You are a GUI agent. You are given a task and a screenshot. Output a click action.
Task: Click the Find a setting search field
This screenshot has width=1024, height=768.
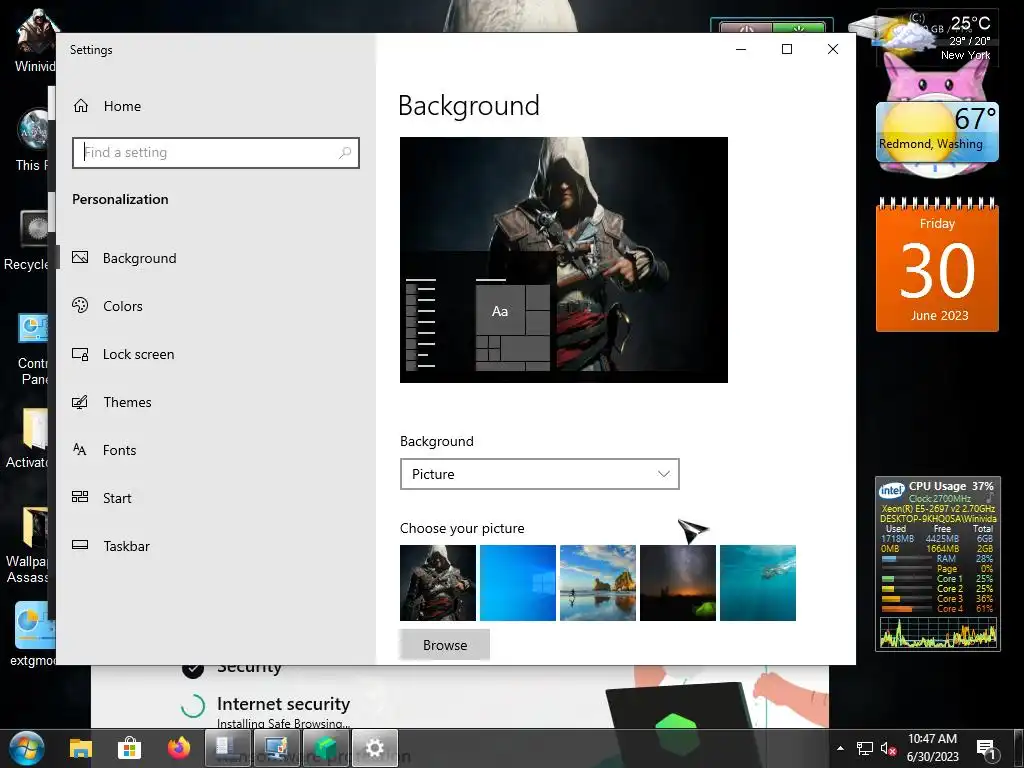coord(216,153)
